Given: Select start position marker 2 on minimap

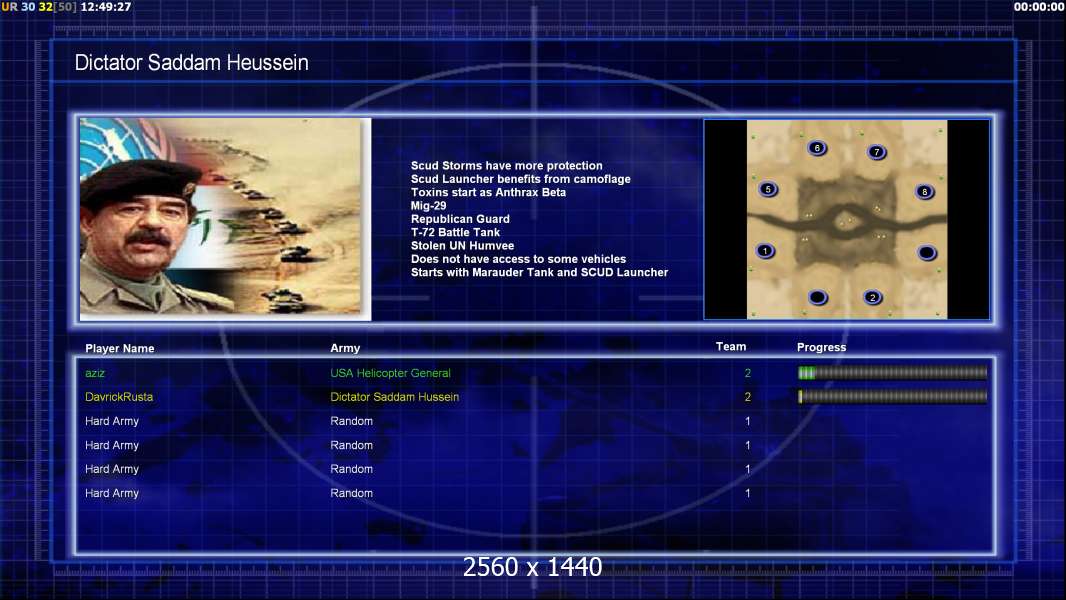Looking at the screenshot, I should coord(873,298).
